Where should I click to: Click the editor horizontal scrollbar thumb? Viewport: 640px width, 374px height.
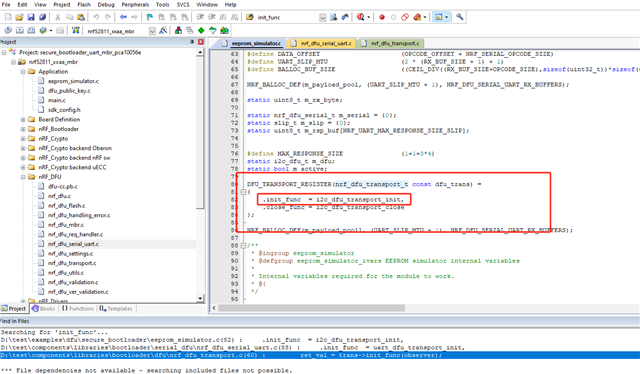[x=311, y=308]
